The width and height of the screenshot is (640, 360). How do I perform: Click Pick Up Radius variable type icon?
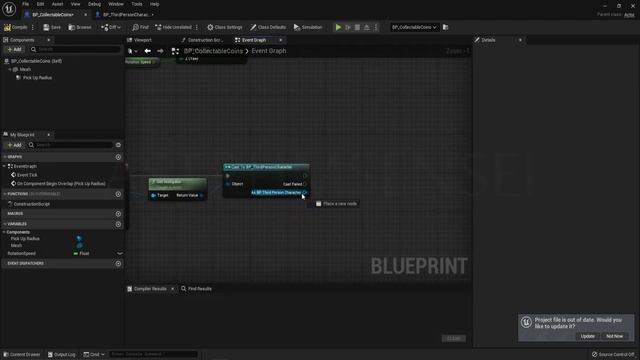coord(79,239)
